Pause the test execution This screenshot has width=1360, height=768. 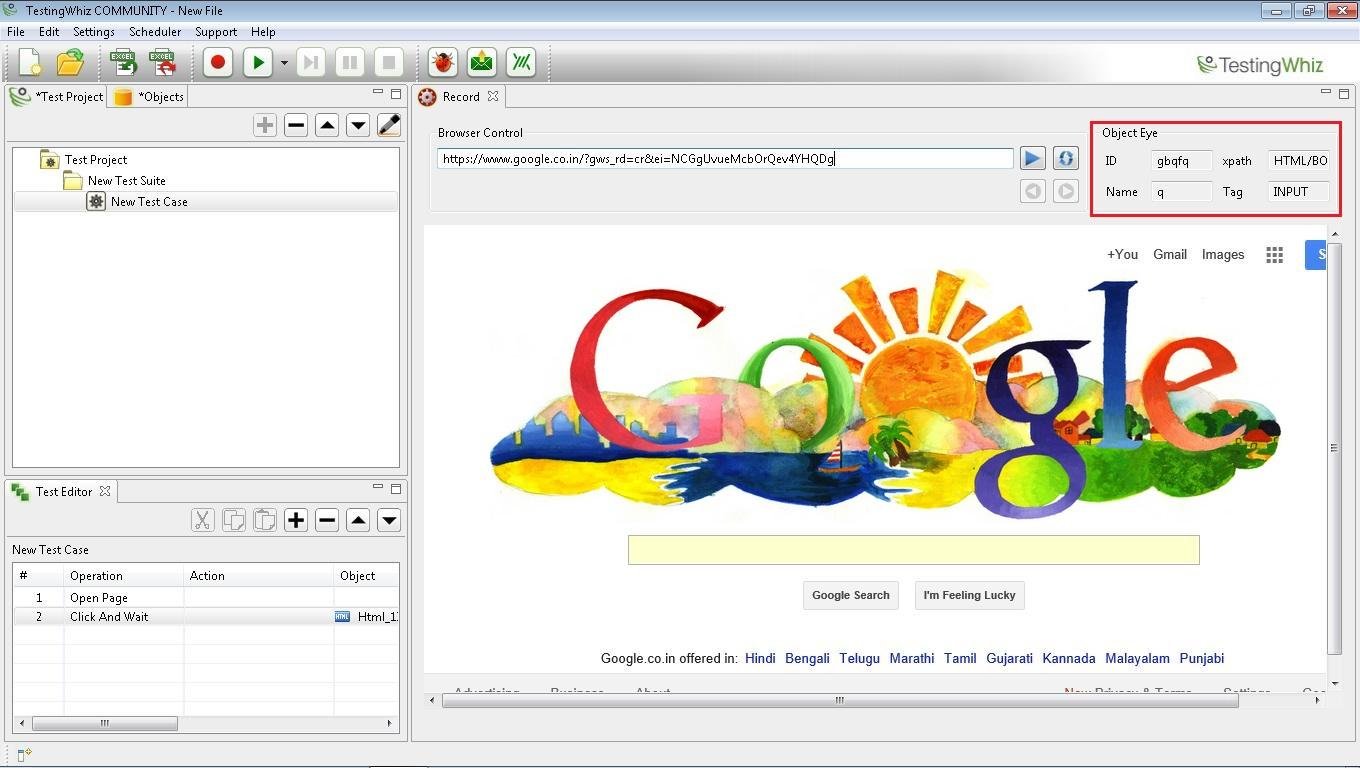click(349, 62)
